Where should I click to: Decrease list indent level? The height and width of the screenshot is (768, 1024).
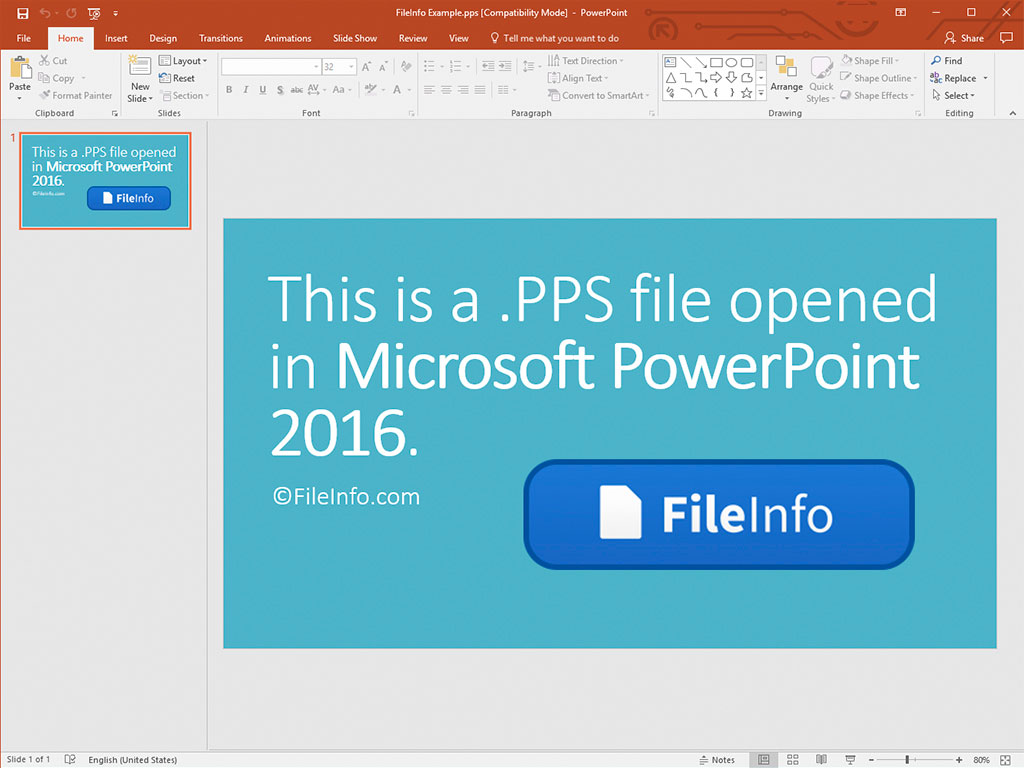click(x=488, y=66)
